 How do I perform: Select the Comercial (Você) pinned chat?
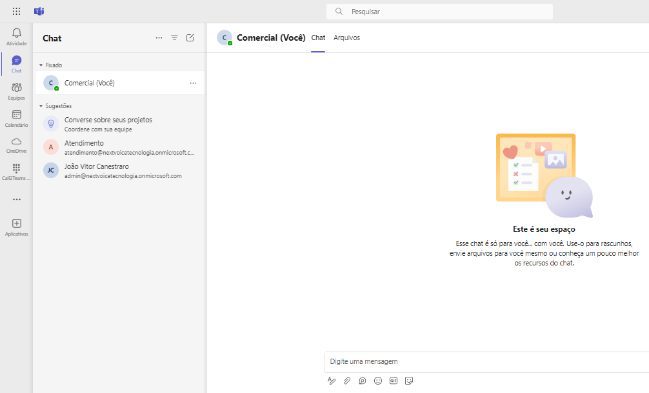tap(119, 83)
